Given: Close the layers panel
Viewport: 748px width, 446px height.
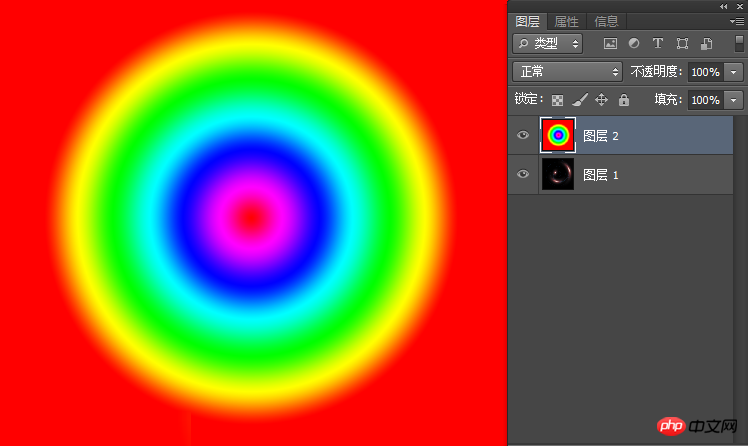Looking at the screenshot, I should (x=740, y=6).
